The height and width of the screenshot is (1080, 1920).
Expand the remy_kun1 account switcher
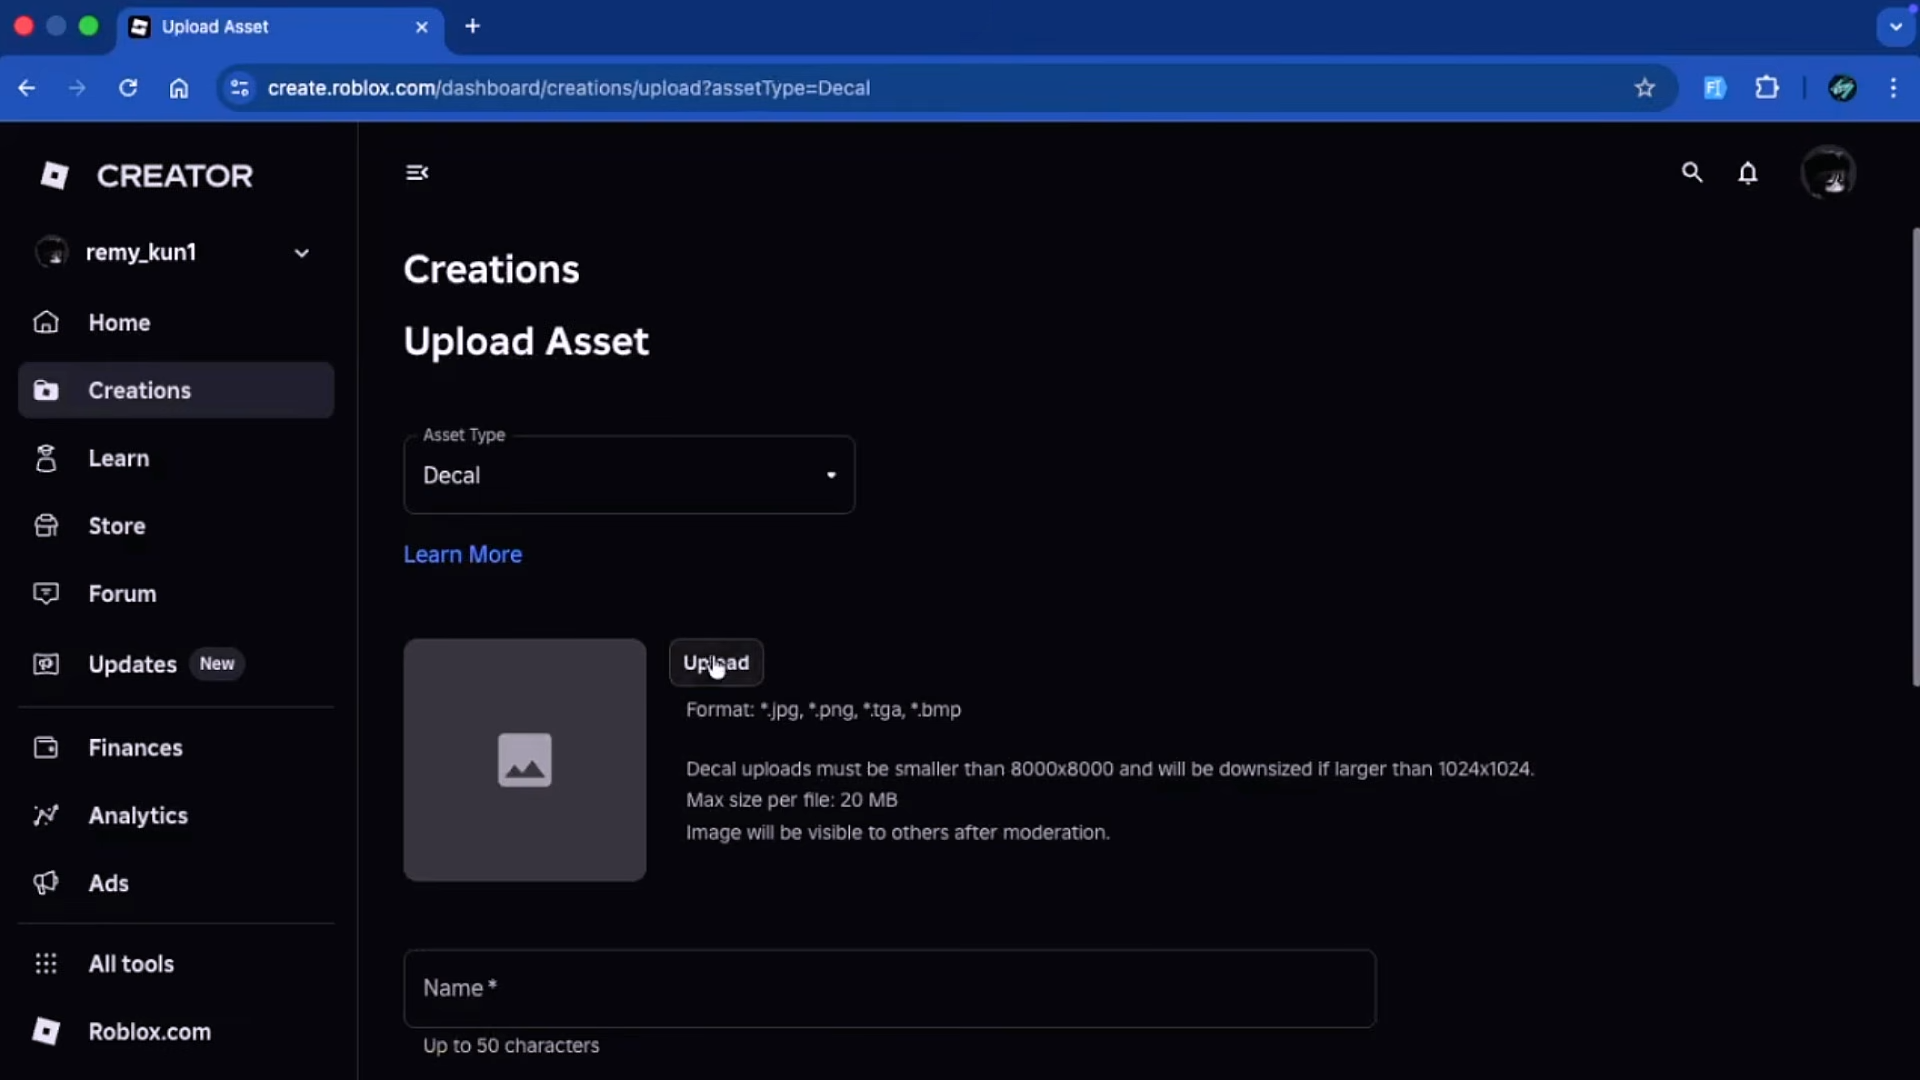click(301, 253)
